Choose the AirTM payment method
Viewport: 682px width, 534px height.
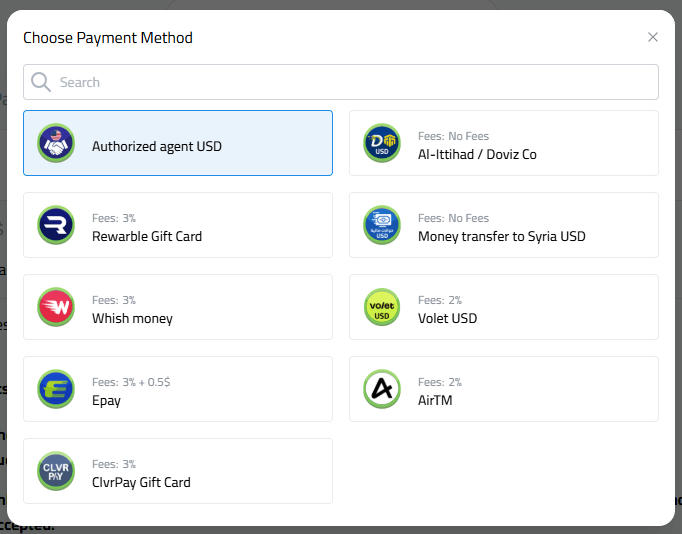point(504,389)
